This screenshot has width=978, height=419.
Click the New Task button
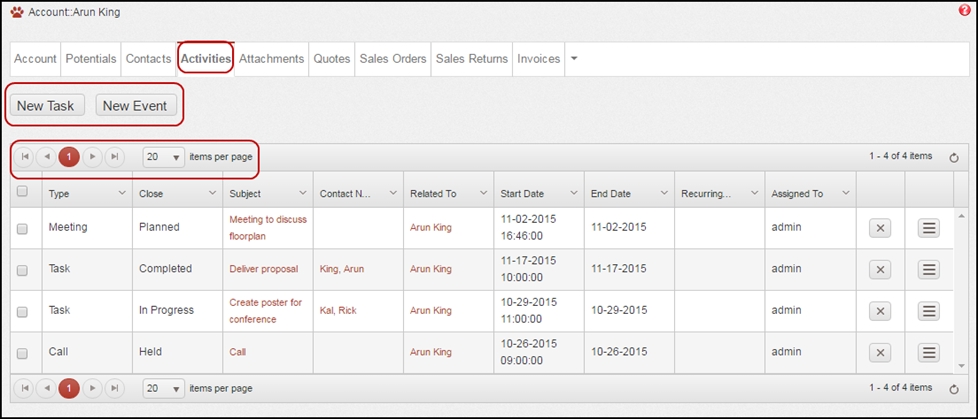[x=46, y=105]
